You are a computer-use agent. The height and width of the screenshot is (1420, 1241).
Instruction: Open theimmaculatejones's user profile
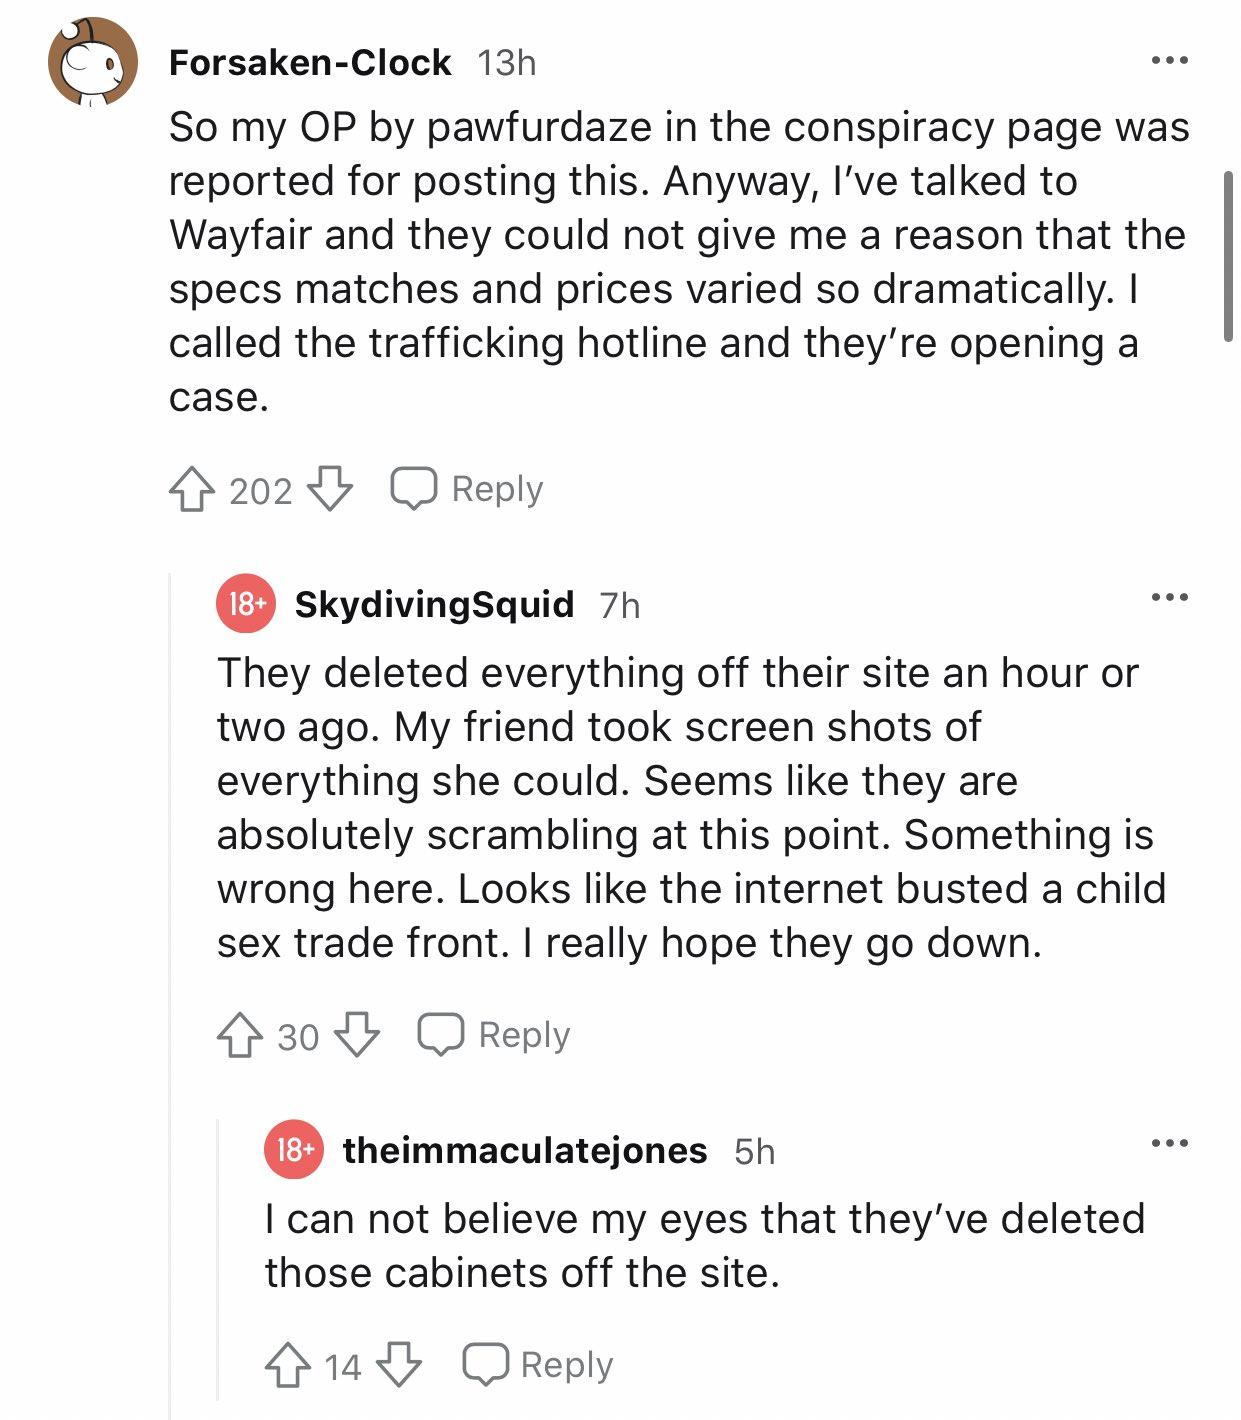click(x=525, y=1150)
